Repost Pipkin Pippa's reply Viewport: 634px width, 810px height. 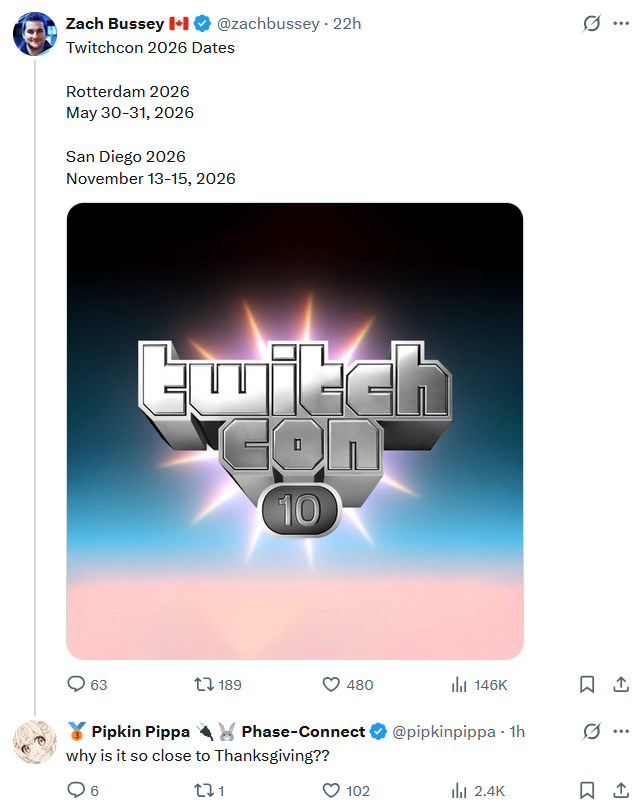pos(203,791)
